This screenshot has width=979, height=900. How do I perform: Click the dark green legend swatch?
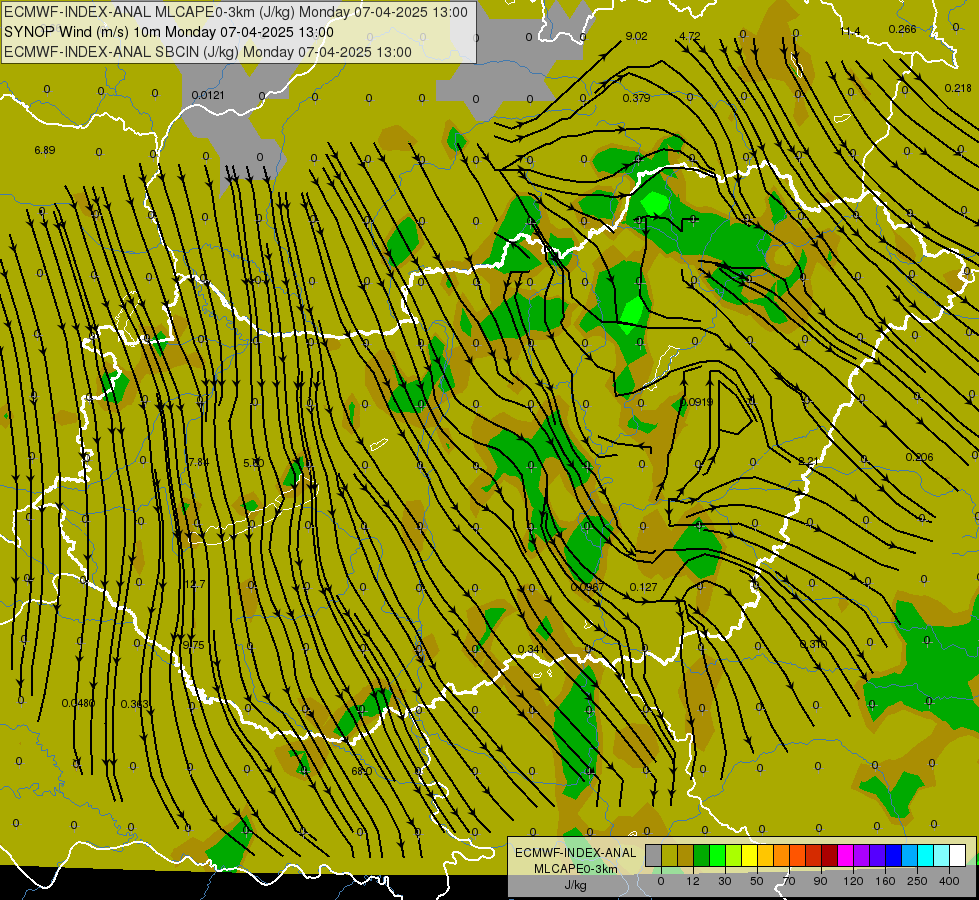click(702, 855)
